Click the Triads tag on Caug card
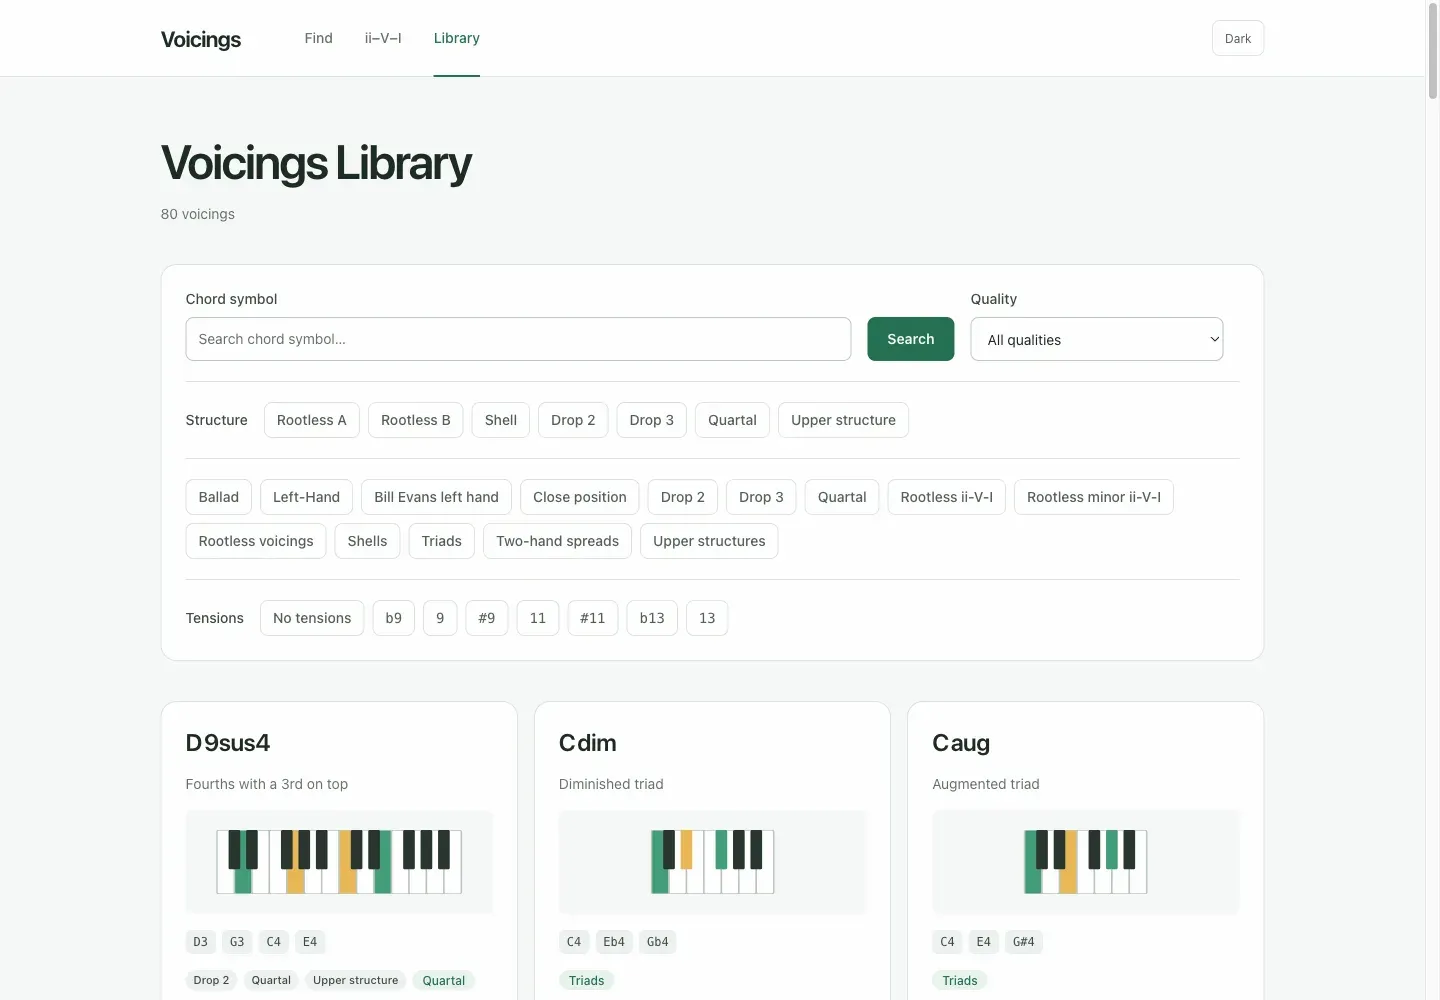Image resolution: width=1440 pixels, height=1000 pixels. (960, 981)
